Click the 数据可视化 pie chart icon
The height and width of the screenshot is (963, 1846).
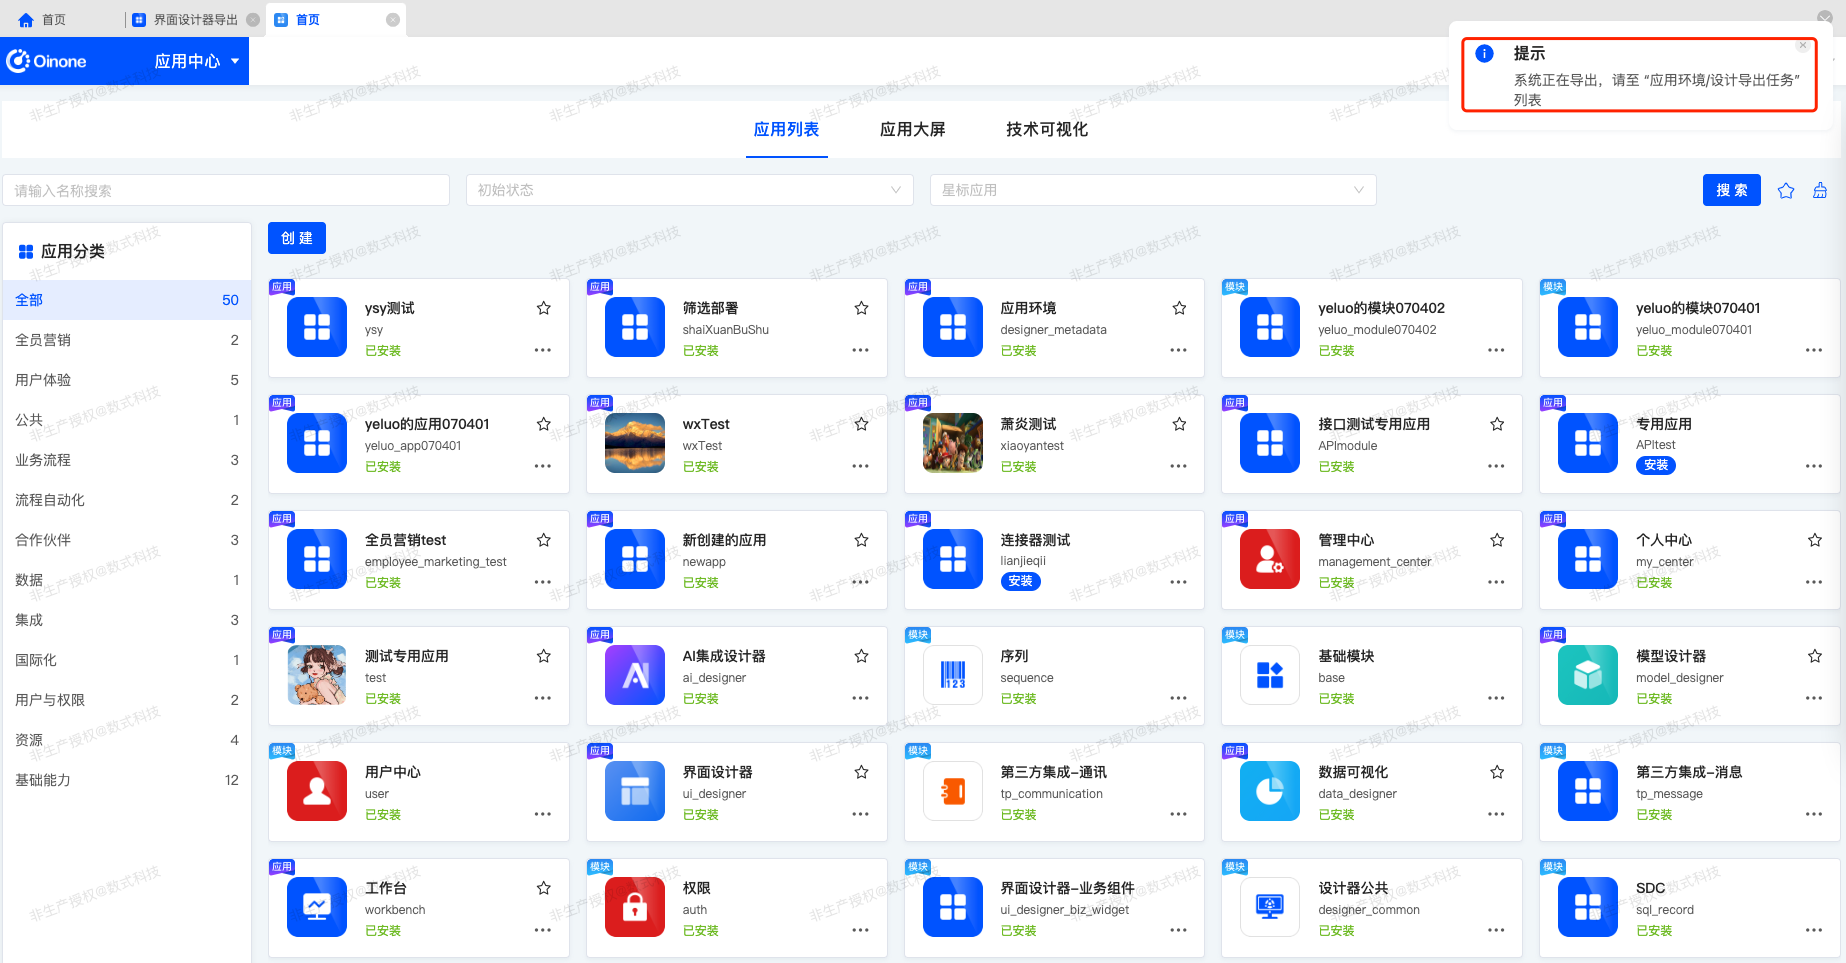pyautogui.click(x=1270, y=791)
